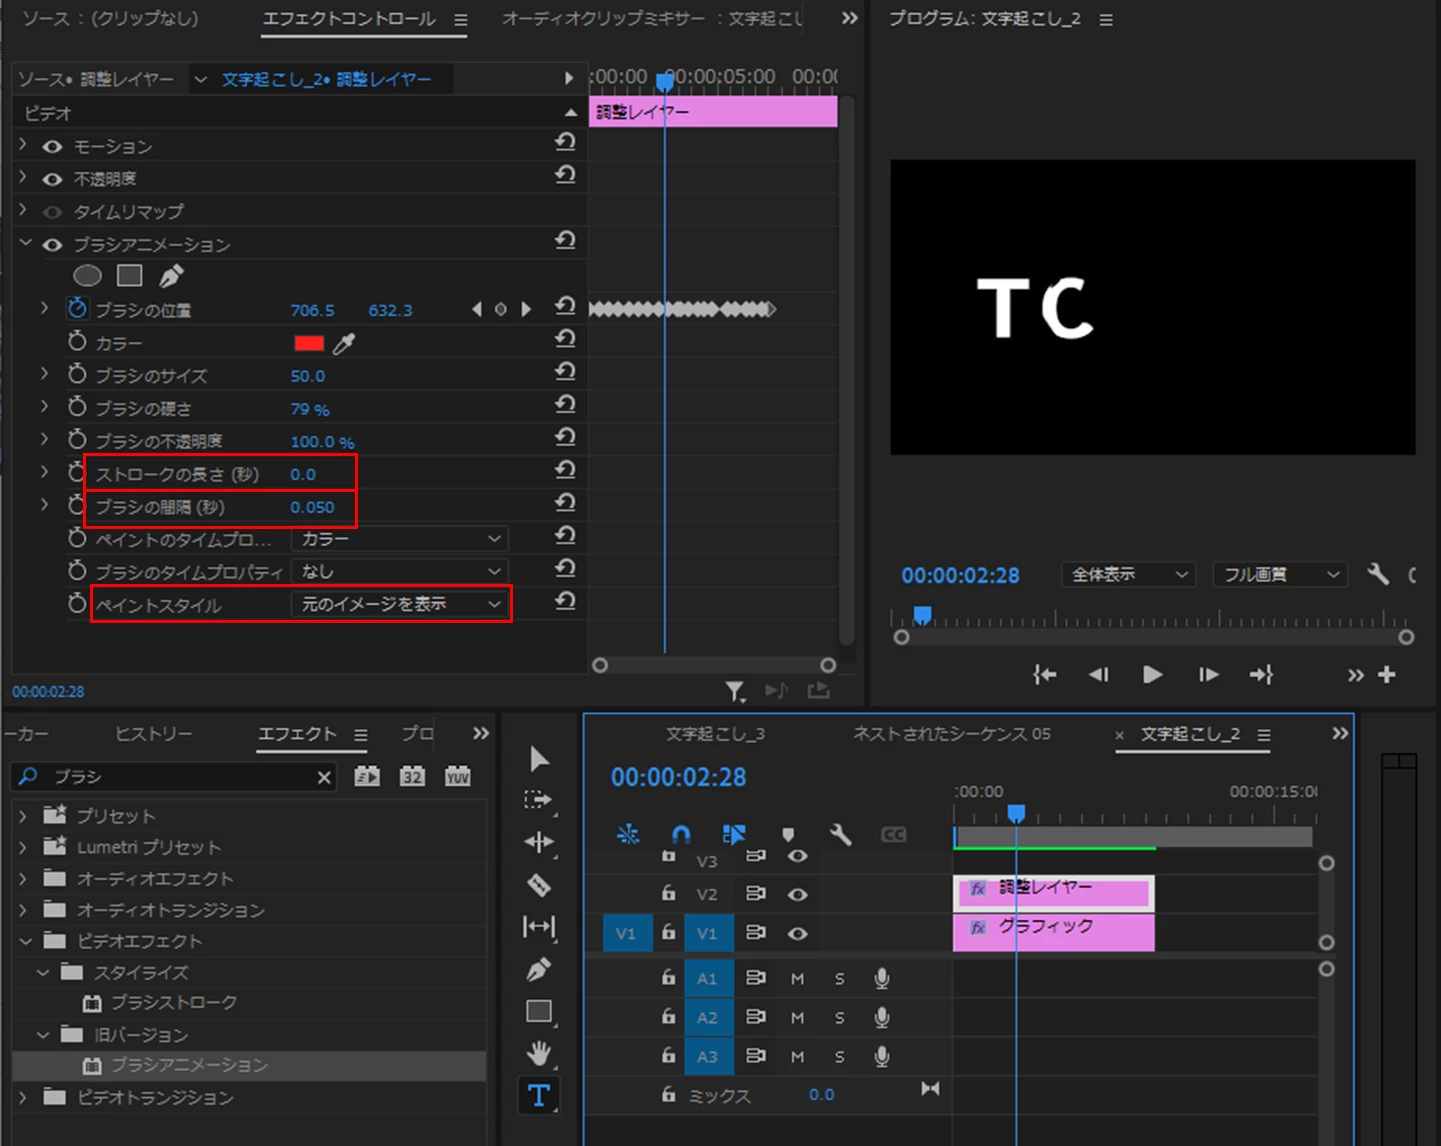This screenshot has width=1441, height=1146.
Task: Toggle モーション effect visibility eye
Action: tap(52, 147)
